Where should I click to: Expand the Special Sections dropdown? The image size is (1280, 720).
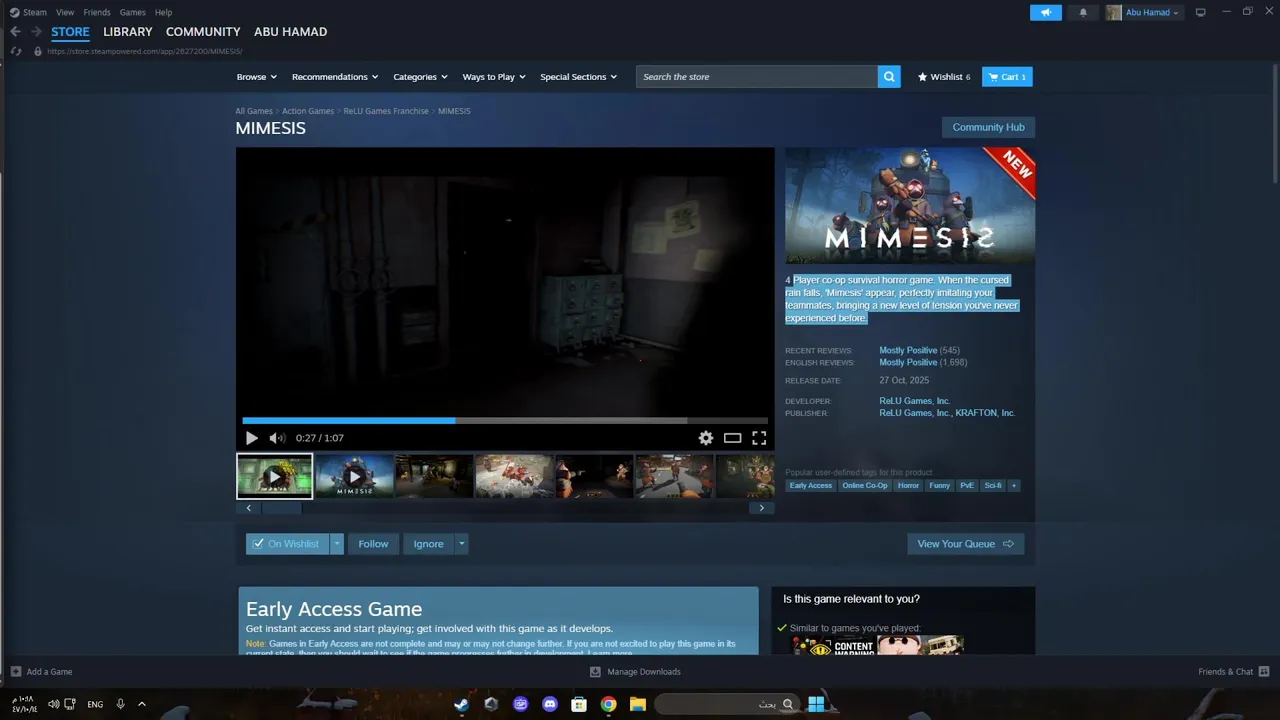coord(578,77)
